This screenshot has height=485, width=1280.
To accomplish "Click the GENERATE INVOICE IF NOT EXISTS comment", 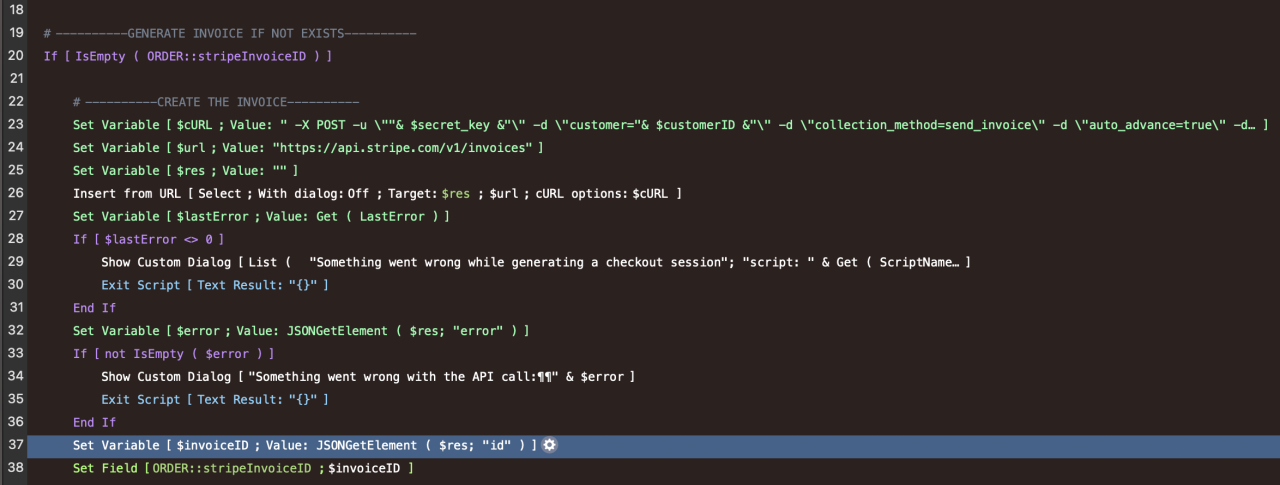I will pos(229,33).
